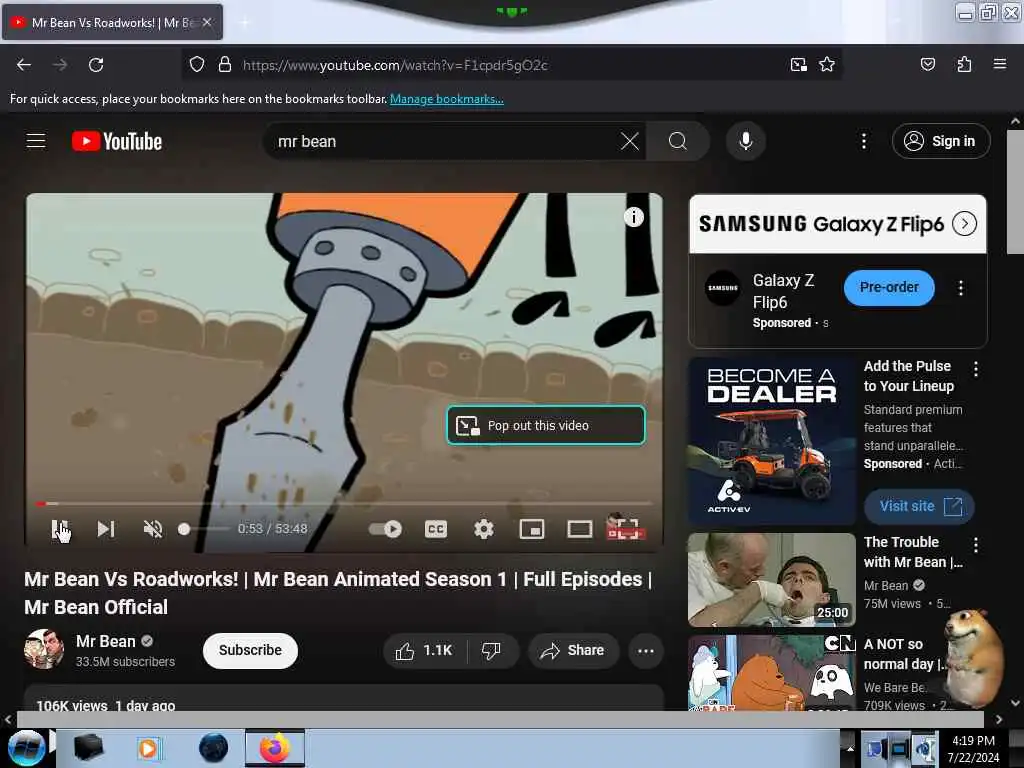Viewport: 1024px width, 768px height.
Task: Enable theater mode view
Action: tap(579, 529)
